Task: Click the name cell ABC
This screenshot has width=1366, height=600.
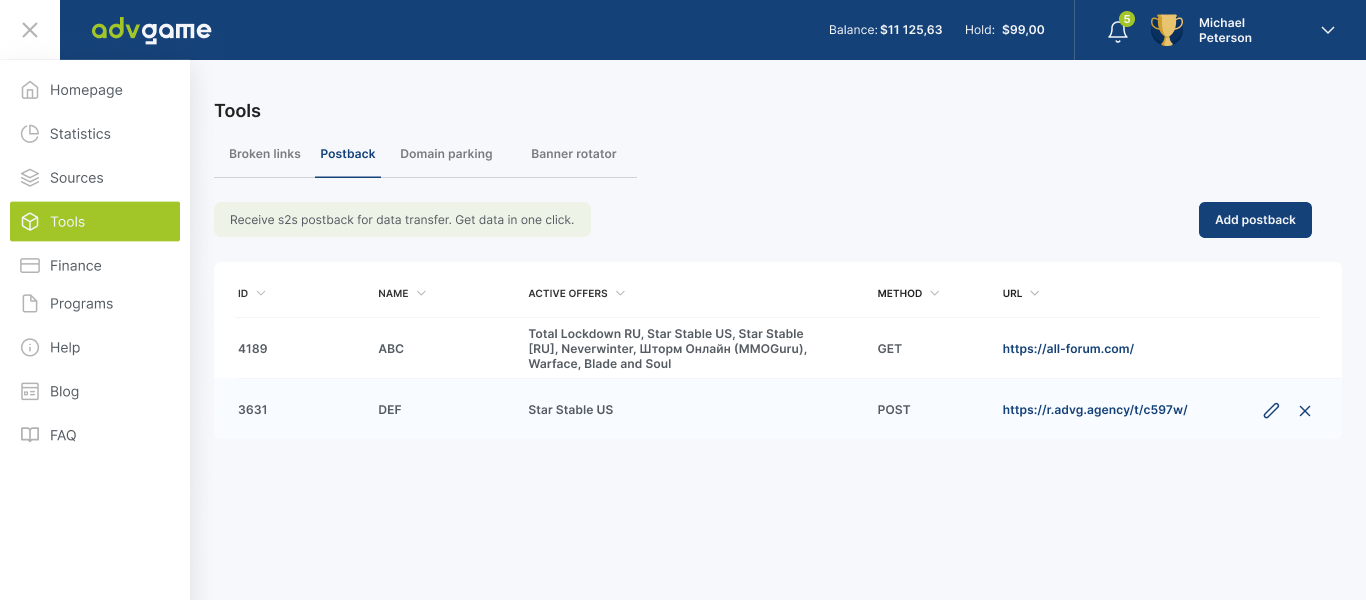Action: (x=391, y=349)
